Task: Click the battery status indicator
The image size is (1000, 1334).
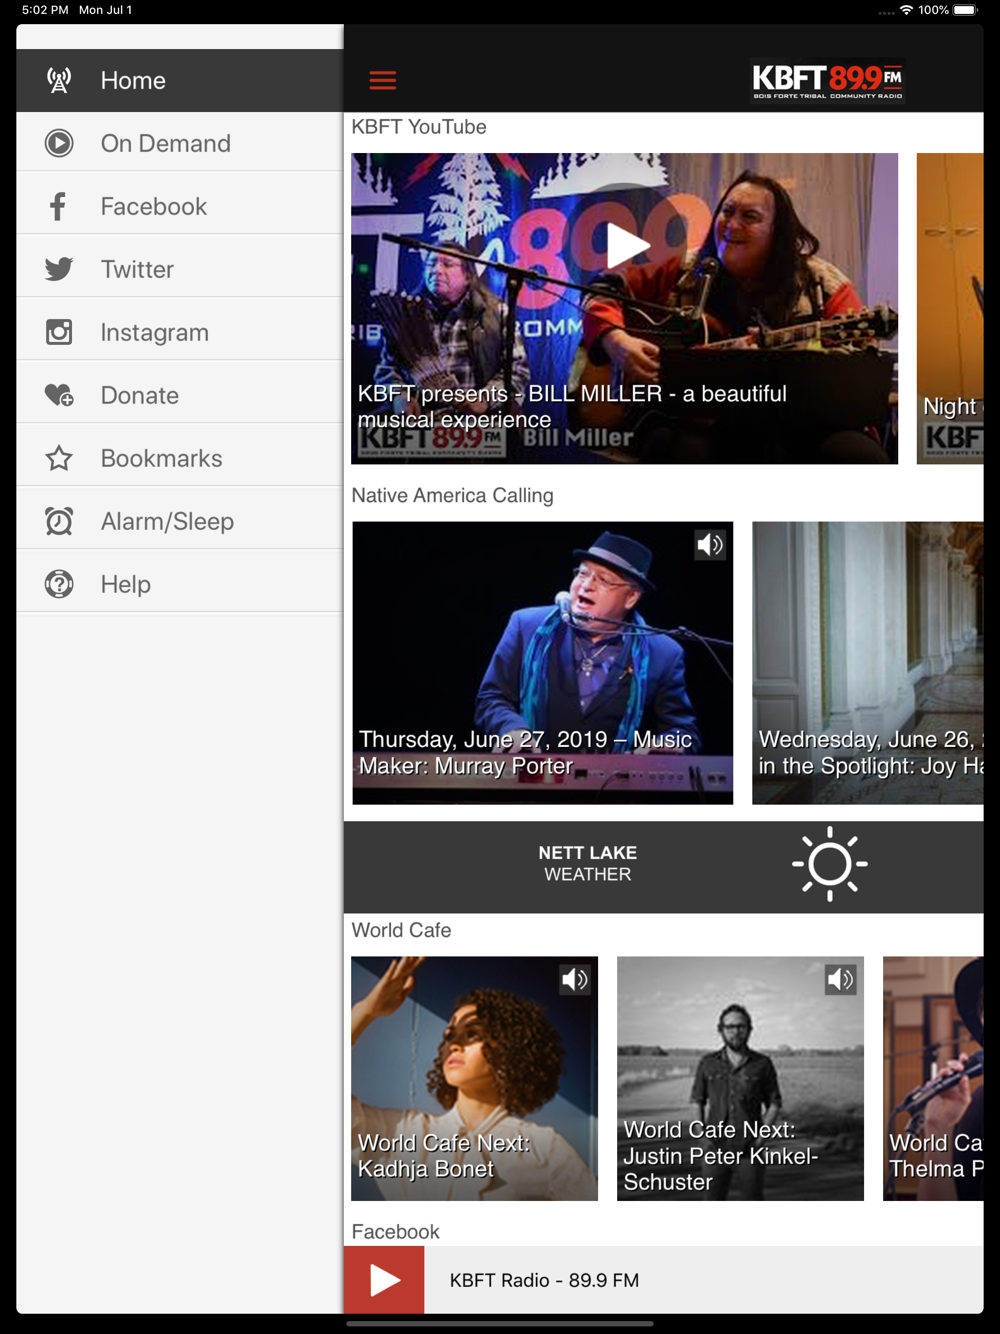Action: pos(965,10)
